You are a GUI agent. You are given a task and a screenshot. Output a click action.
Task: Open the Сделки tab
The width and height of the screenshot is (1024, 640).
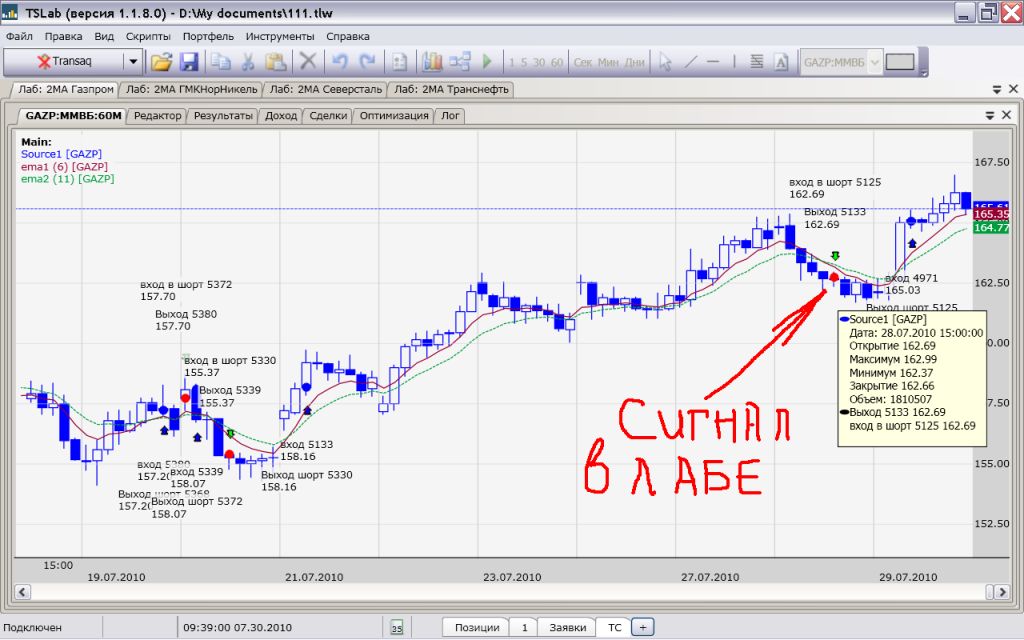click(x=328, y=116)
